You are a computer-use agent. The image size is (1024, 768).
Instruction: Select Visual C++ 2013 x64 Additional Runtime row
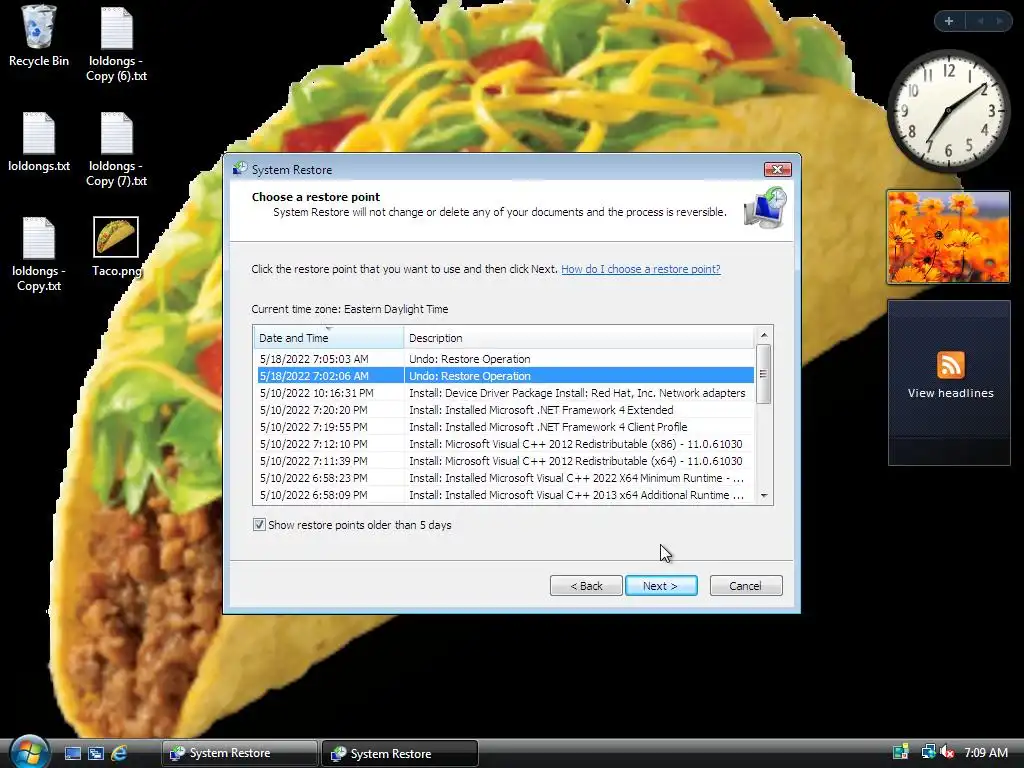pos(504,494)
